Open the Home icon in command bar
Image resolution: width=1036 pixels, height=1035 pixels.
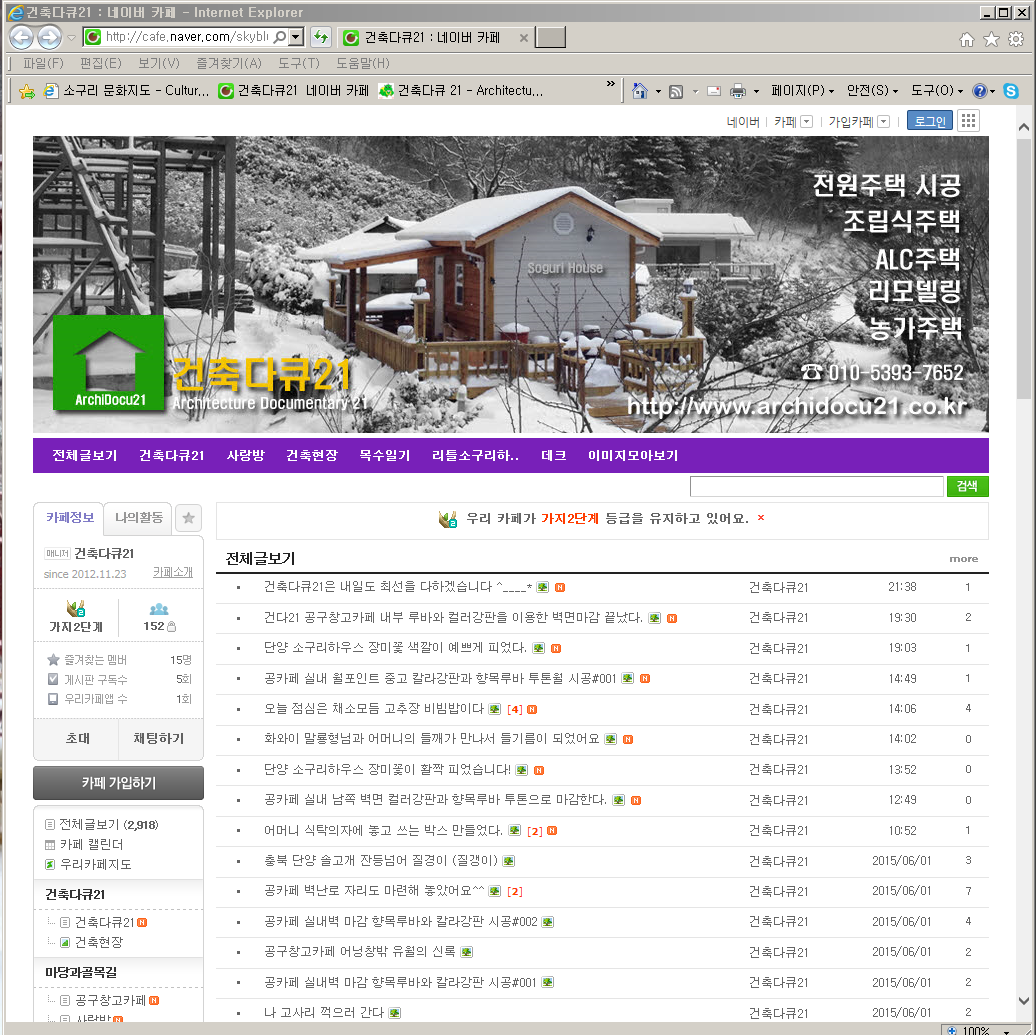pyautogui.click(x=640, y=91)
